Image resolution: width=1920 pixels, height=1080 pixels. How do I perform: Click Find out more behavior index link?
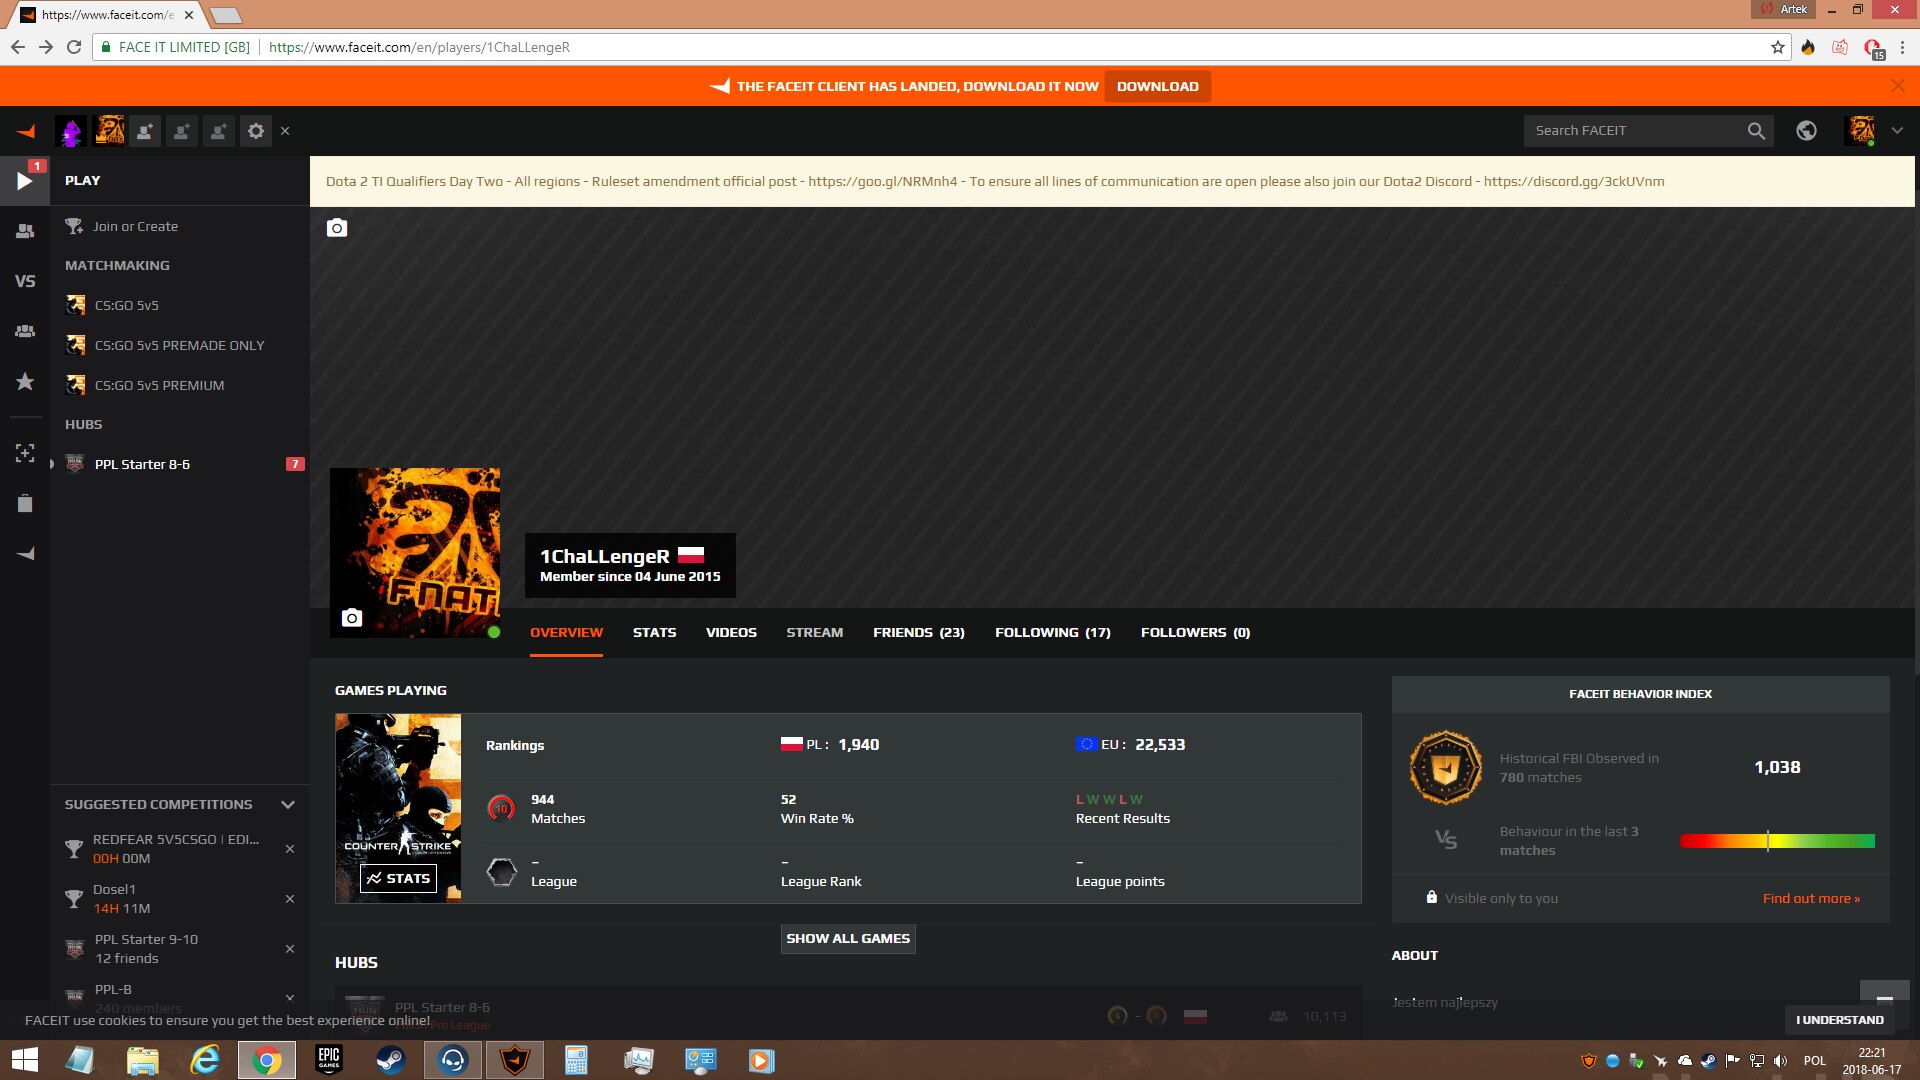point(1813,898)
